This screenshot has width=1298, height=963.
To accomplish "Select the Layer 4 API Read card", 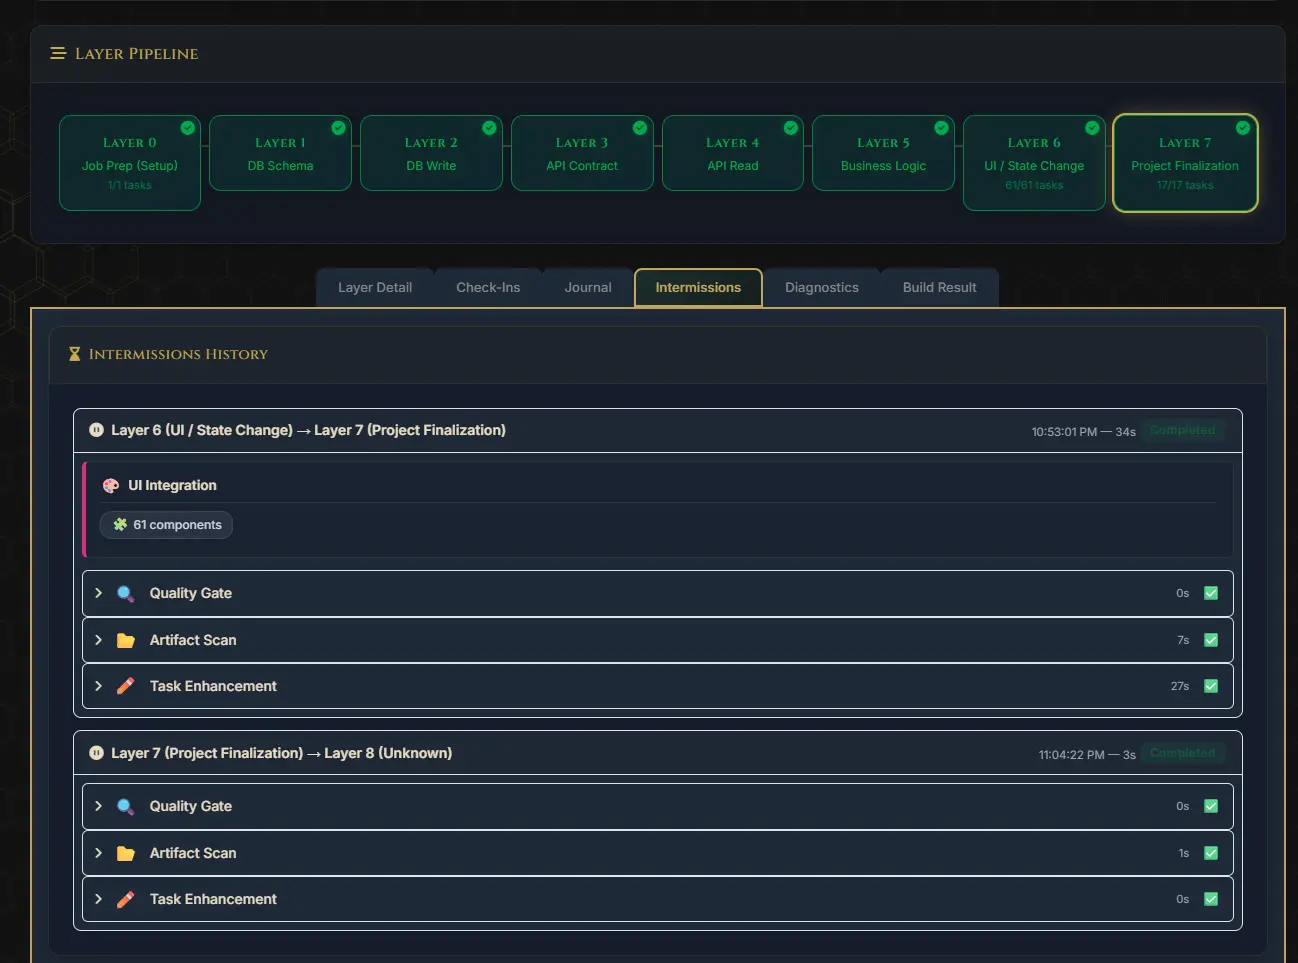I will coord(733,153).
